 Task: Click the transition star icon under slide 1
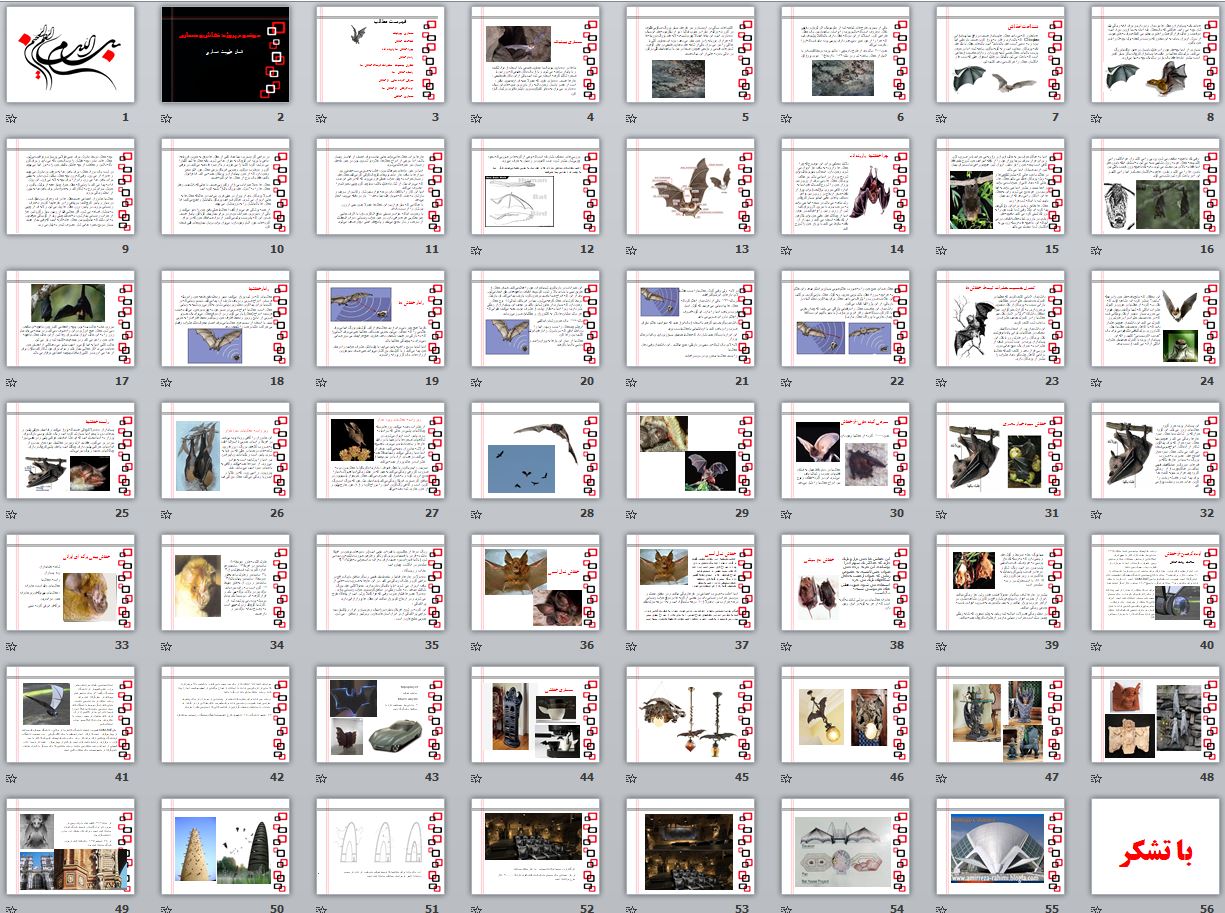11,118
